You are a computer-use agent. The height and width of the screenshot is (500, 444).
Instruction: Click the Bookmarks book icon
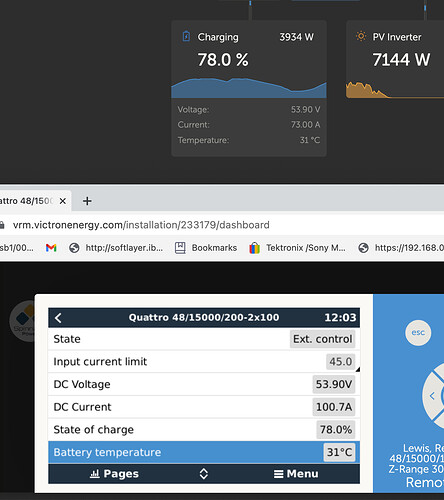pos(180,248)
